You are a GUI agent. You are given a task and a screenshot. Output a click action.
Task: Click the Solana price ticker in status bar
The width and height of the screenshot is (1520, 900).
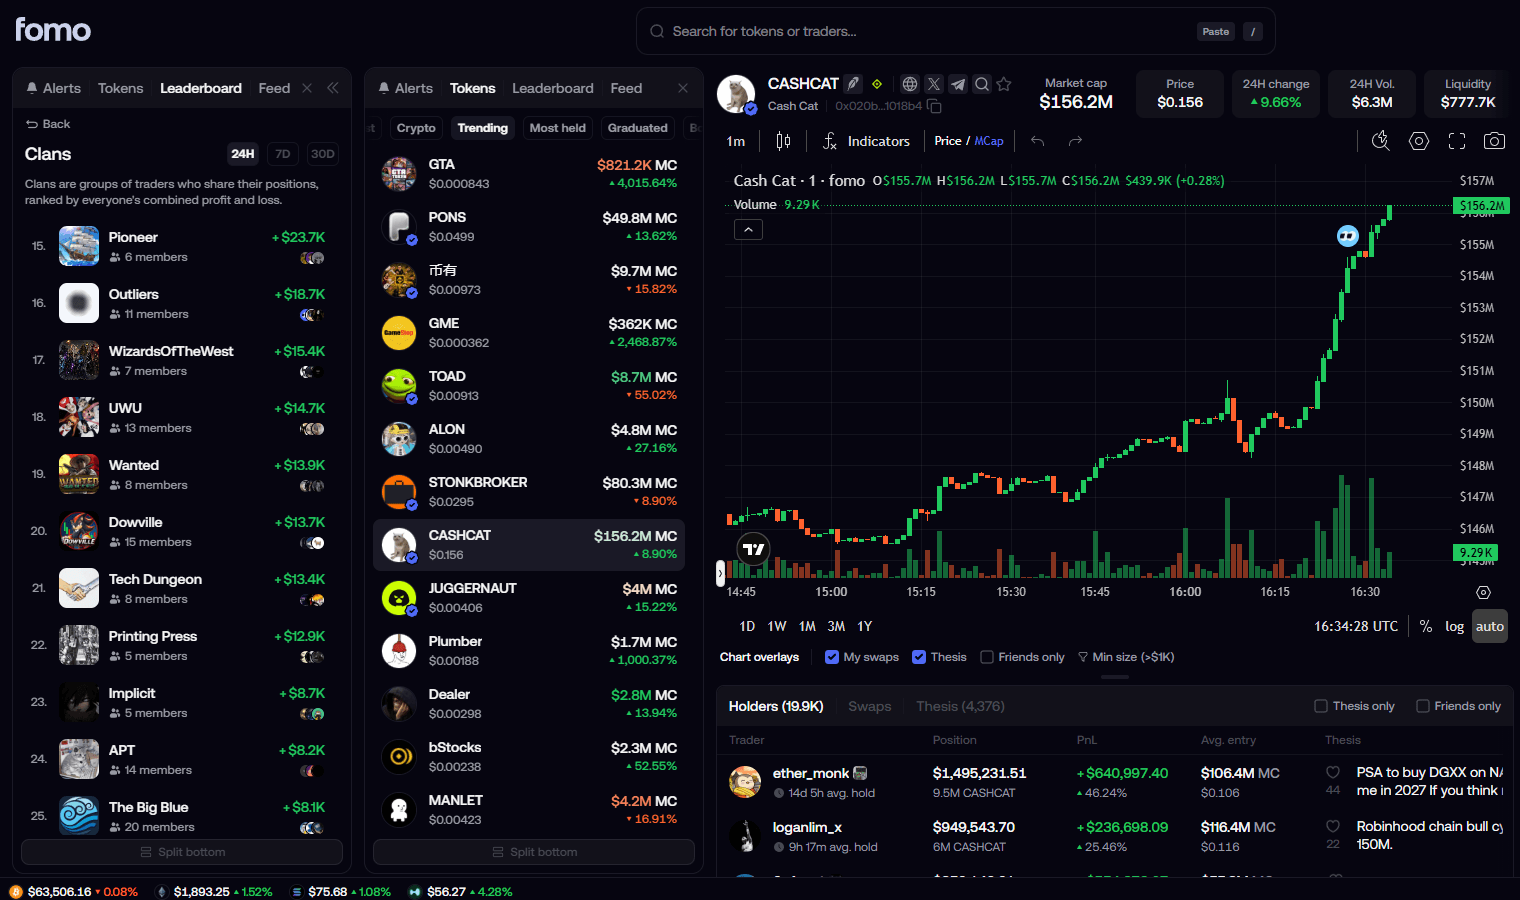pos(340,891)
